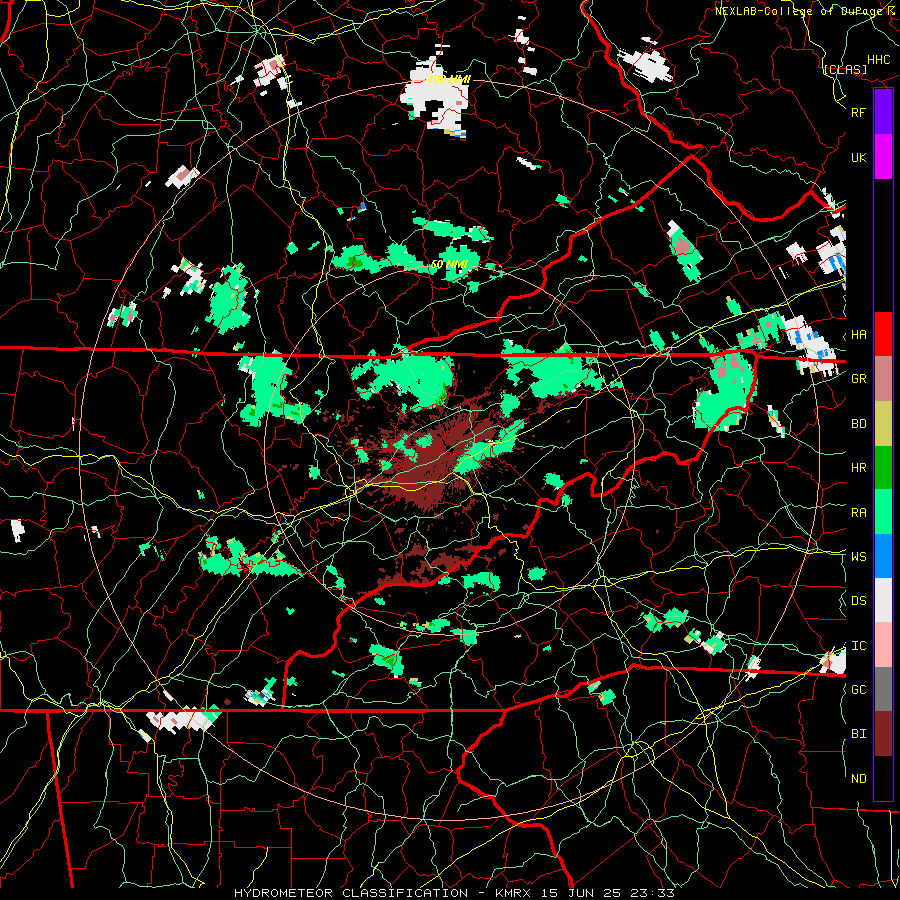Click the HA red legend swatch
The width and height of the screenshot is (900, 900).
(883, 334)
